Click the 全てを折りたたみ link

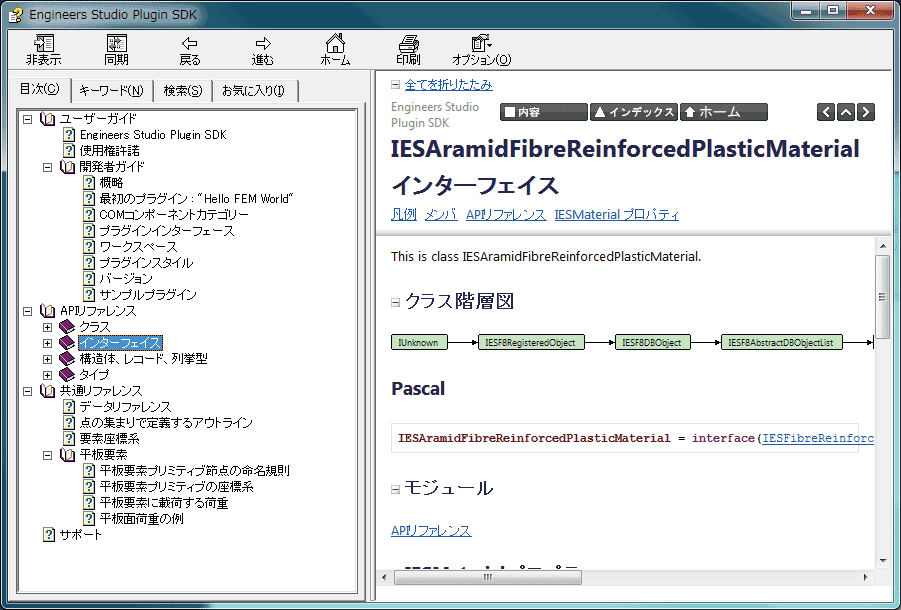click(x=448, y=85)
